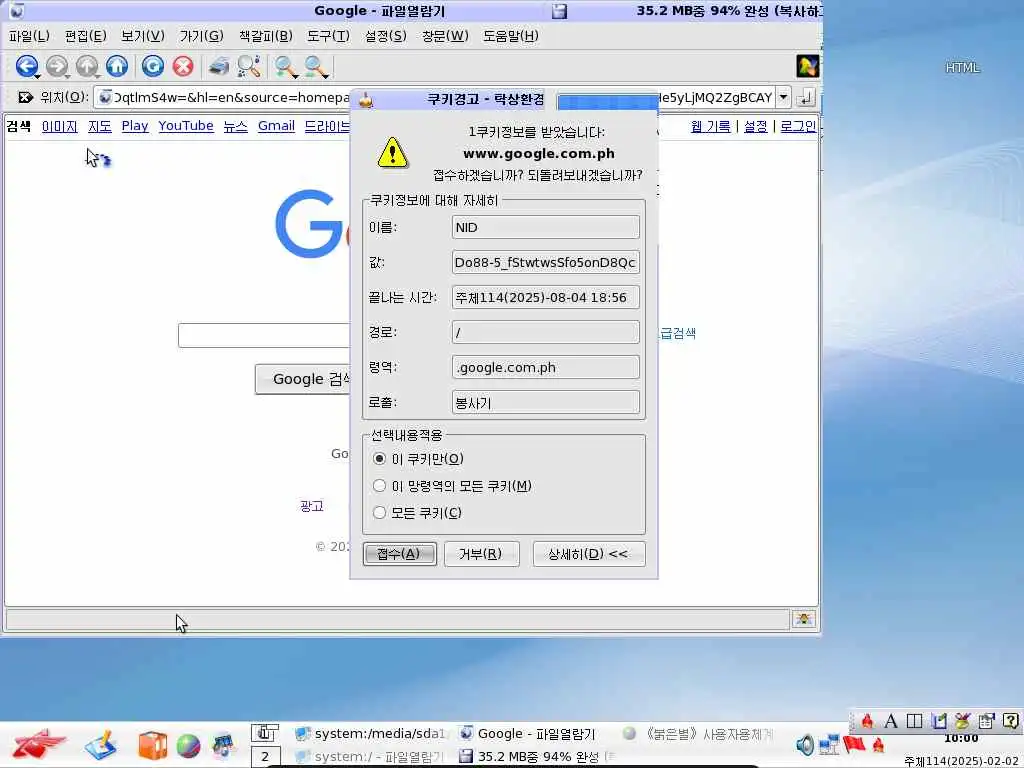Open the 파일(L) menu
The width and height of the screenshot is (1024, 768).
[x=29, y=36]
